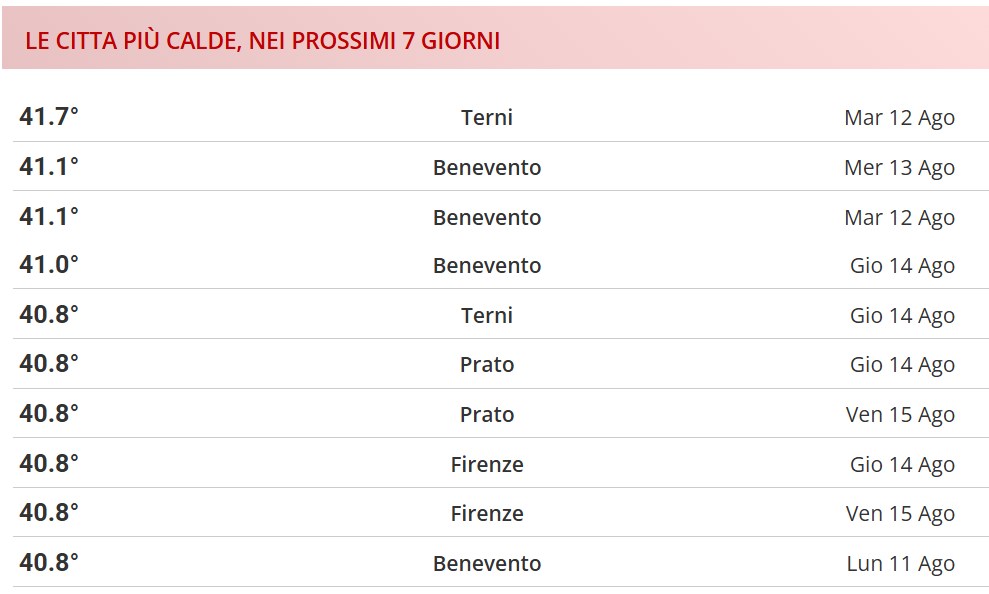Click the 41.0° temperature value
Viewport: 989px width, 594px height.
(49, 265)
